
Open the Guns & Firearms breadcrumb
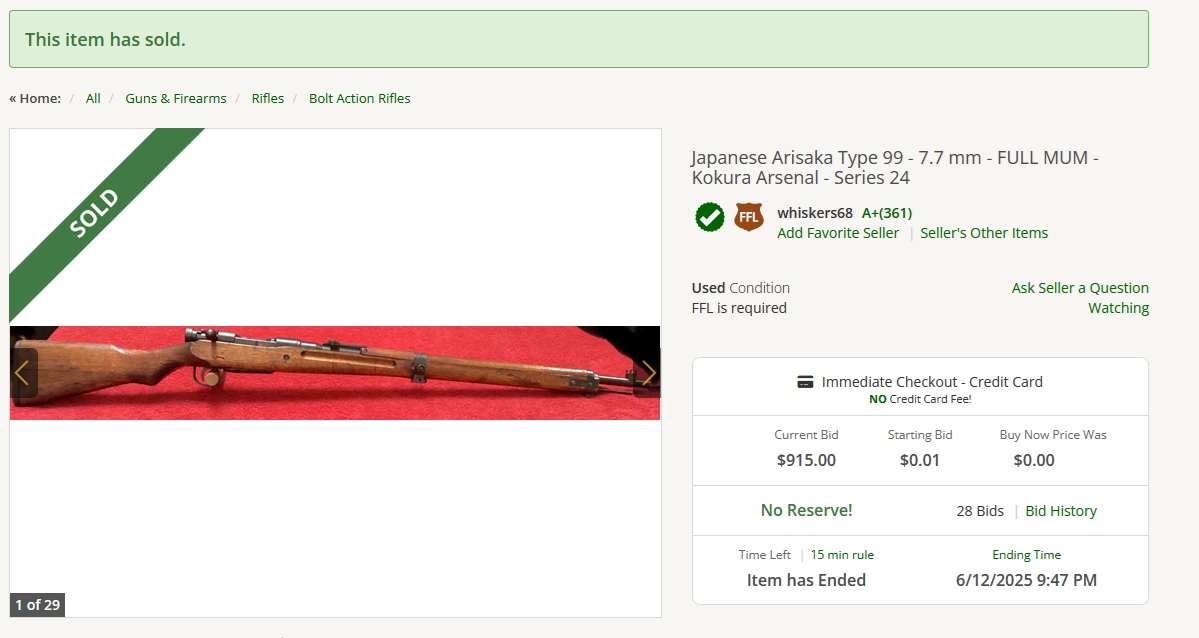point(176,99)
